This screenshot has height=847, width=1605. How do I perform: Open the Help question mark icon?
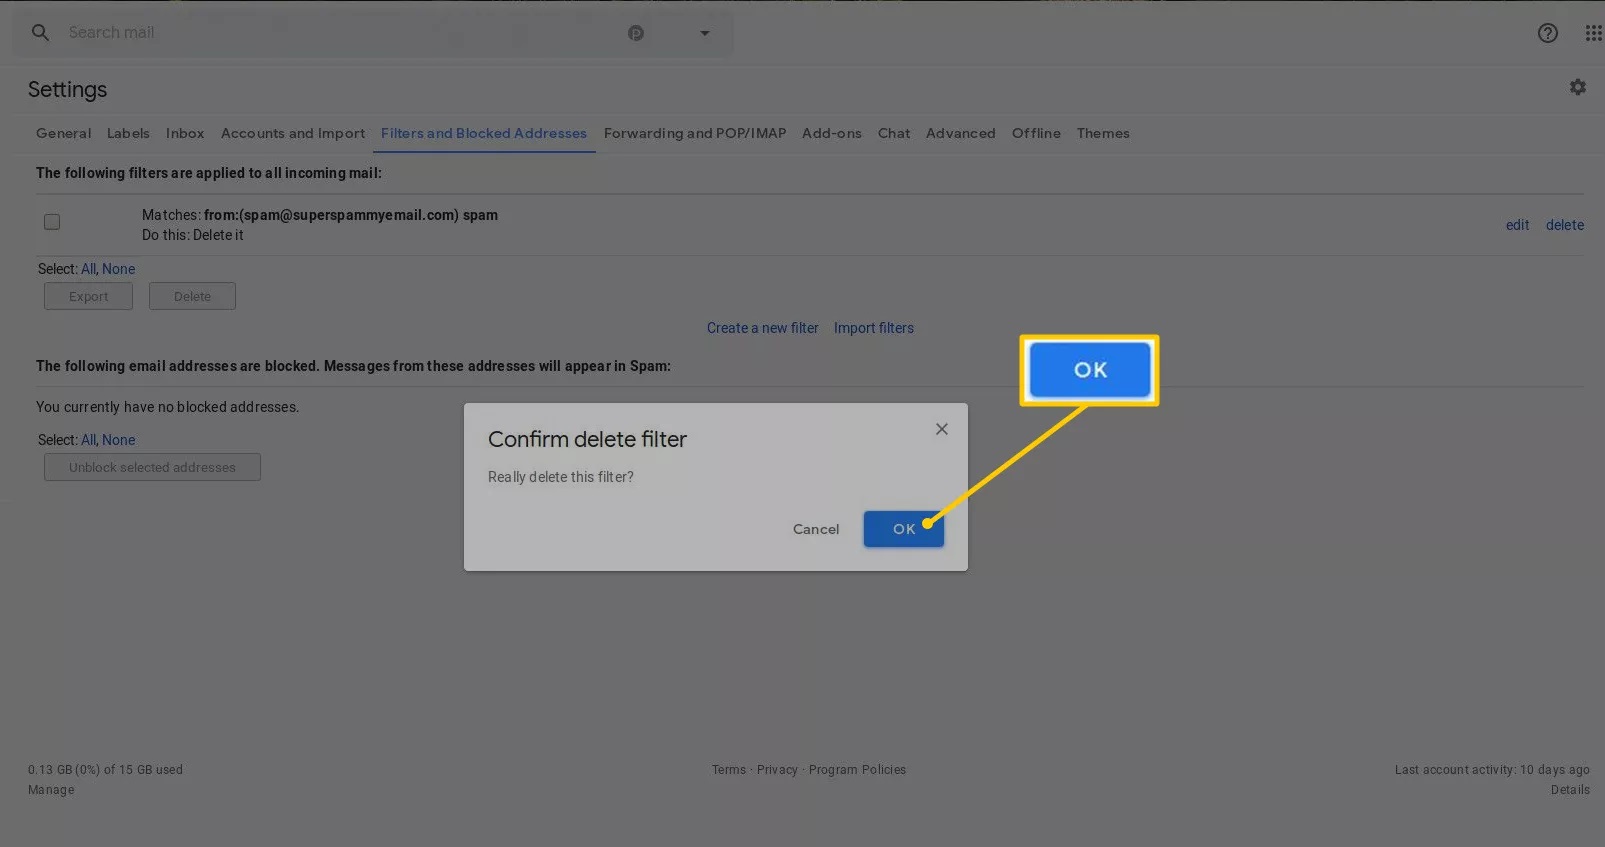pyautogui.click(x=1547, y=33)
